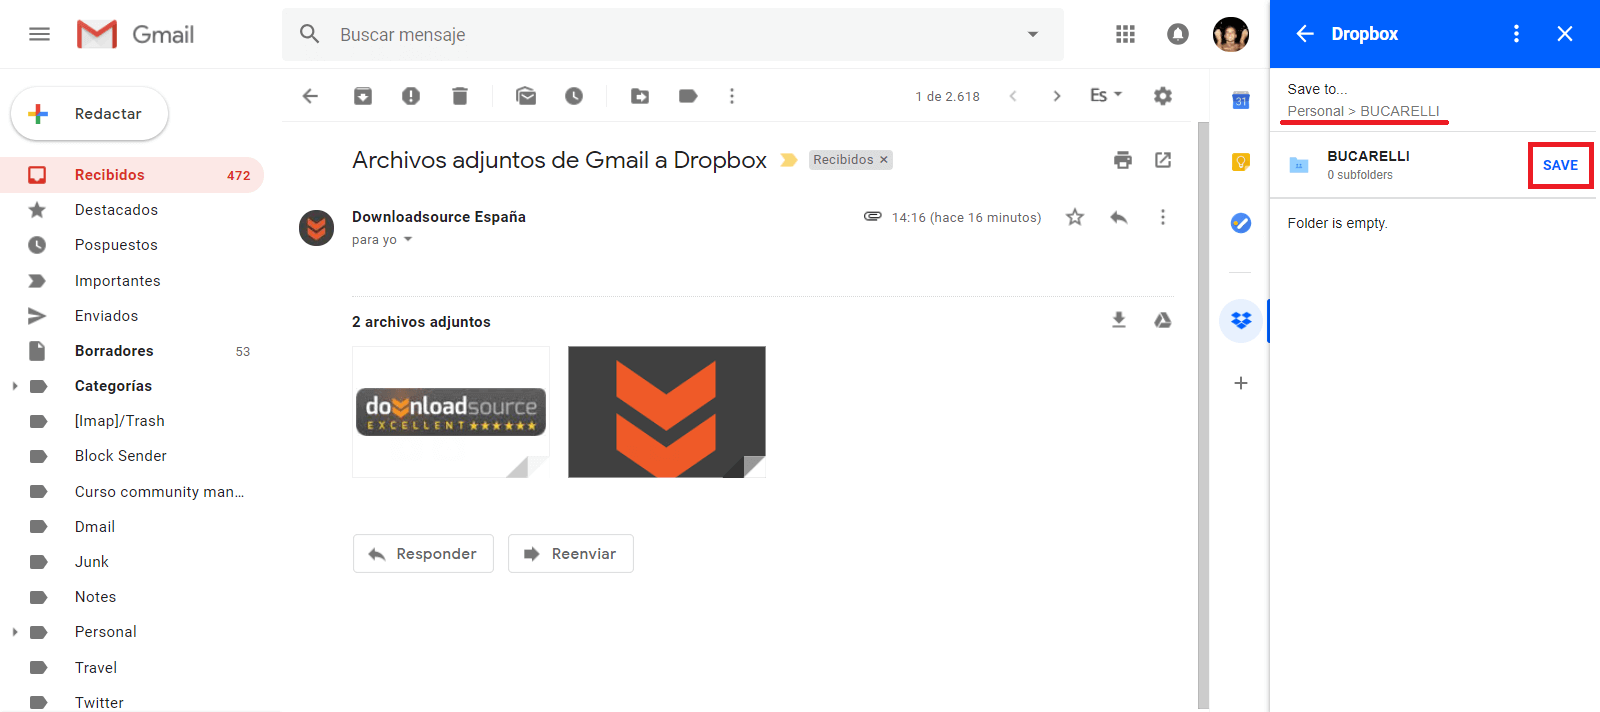The width and height of the screenshot is (1600, 712).
Task: Open search options dropdown arrow
Action: (x=1033, y=34)
